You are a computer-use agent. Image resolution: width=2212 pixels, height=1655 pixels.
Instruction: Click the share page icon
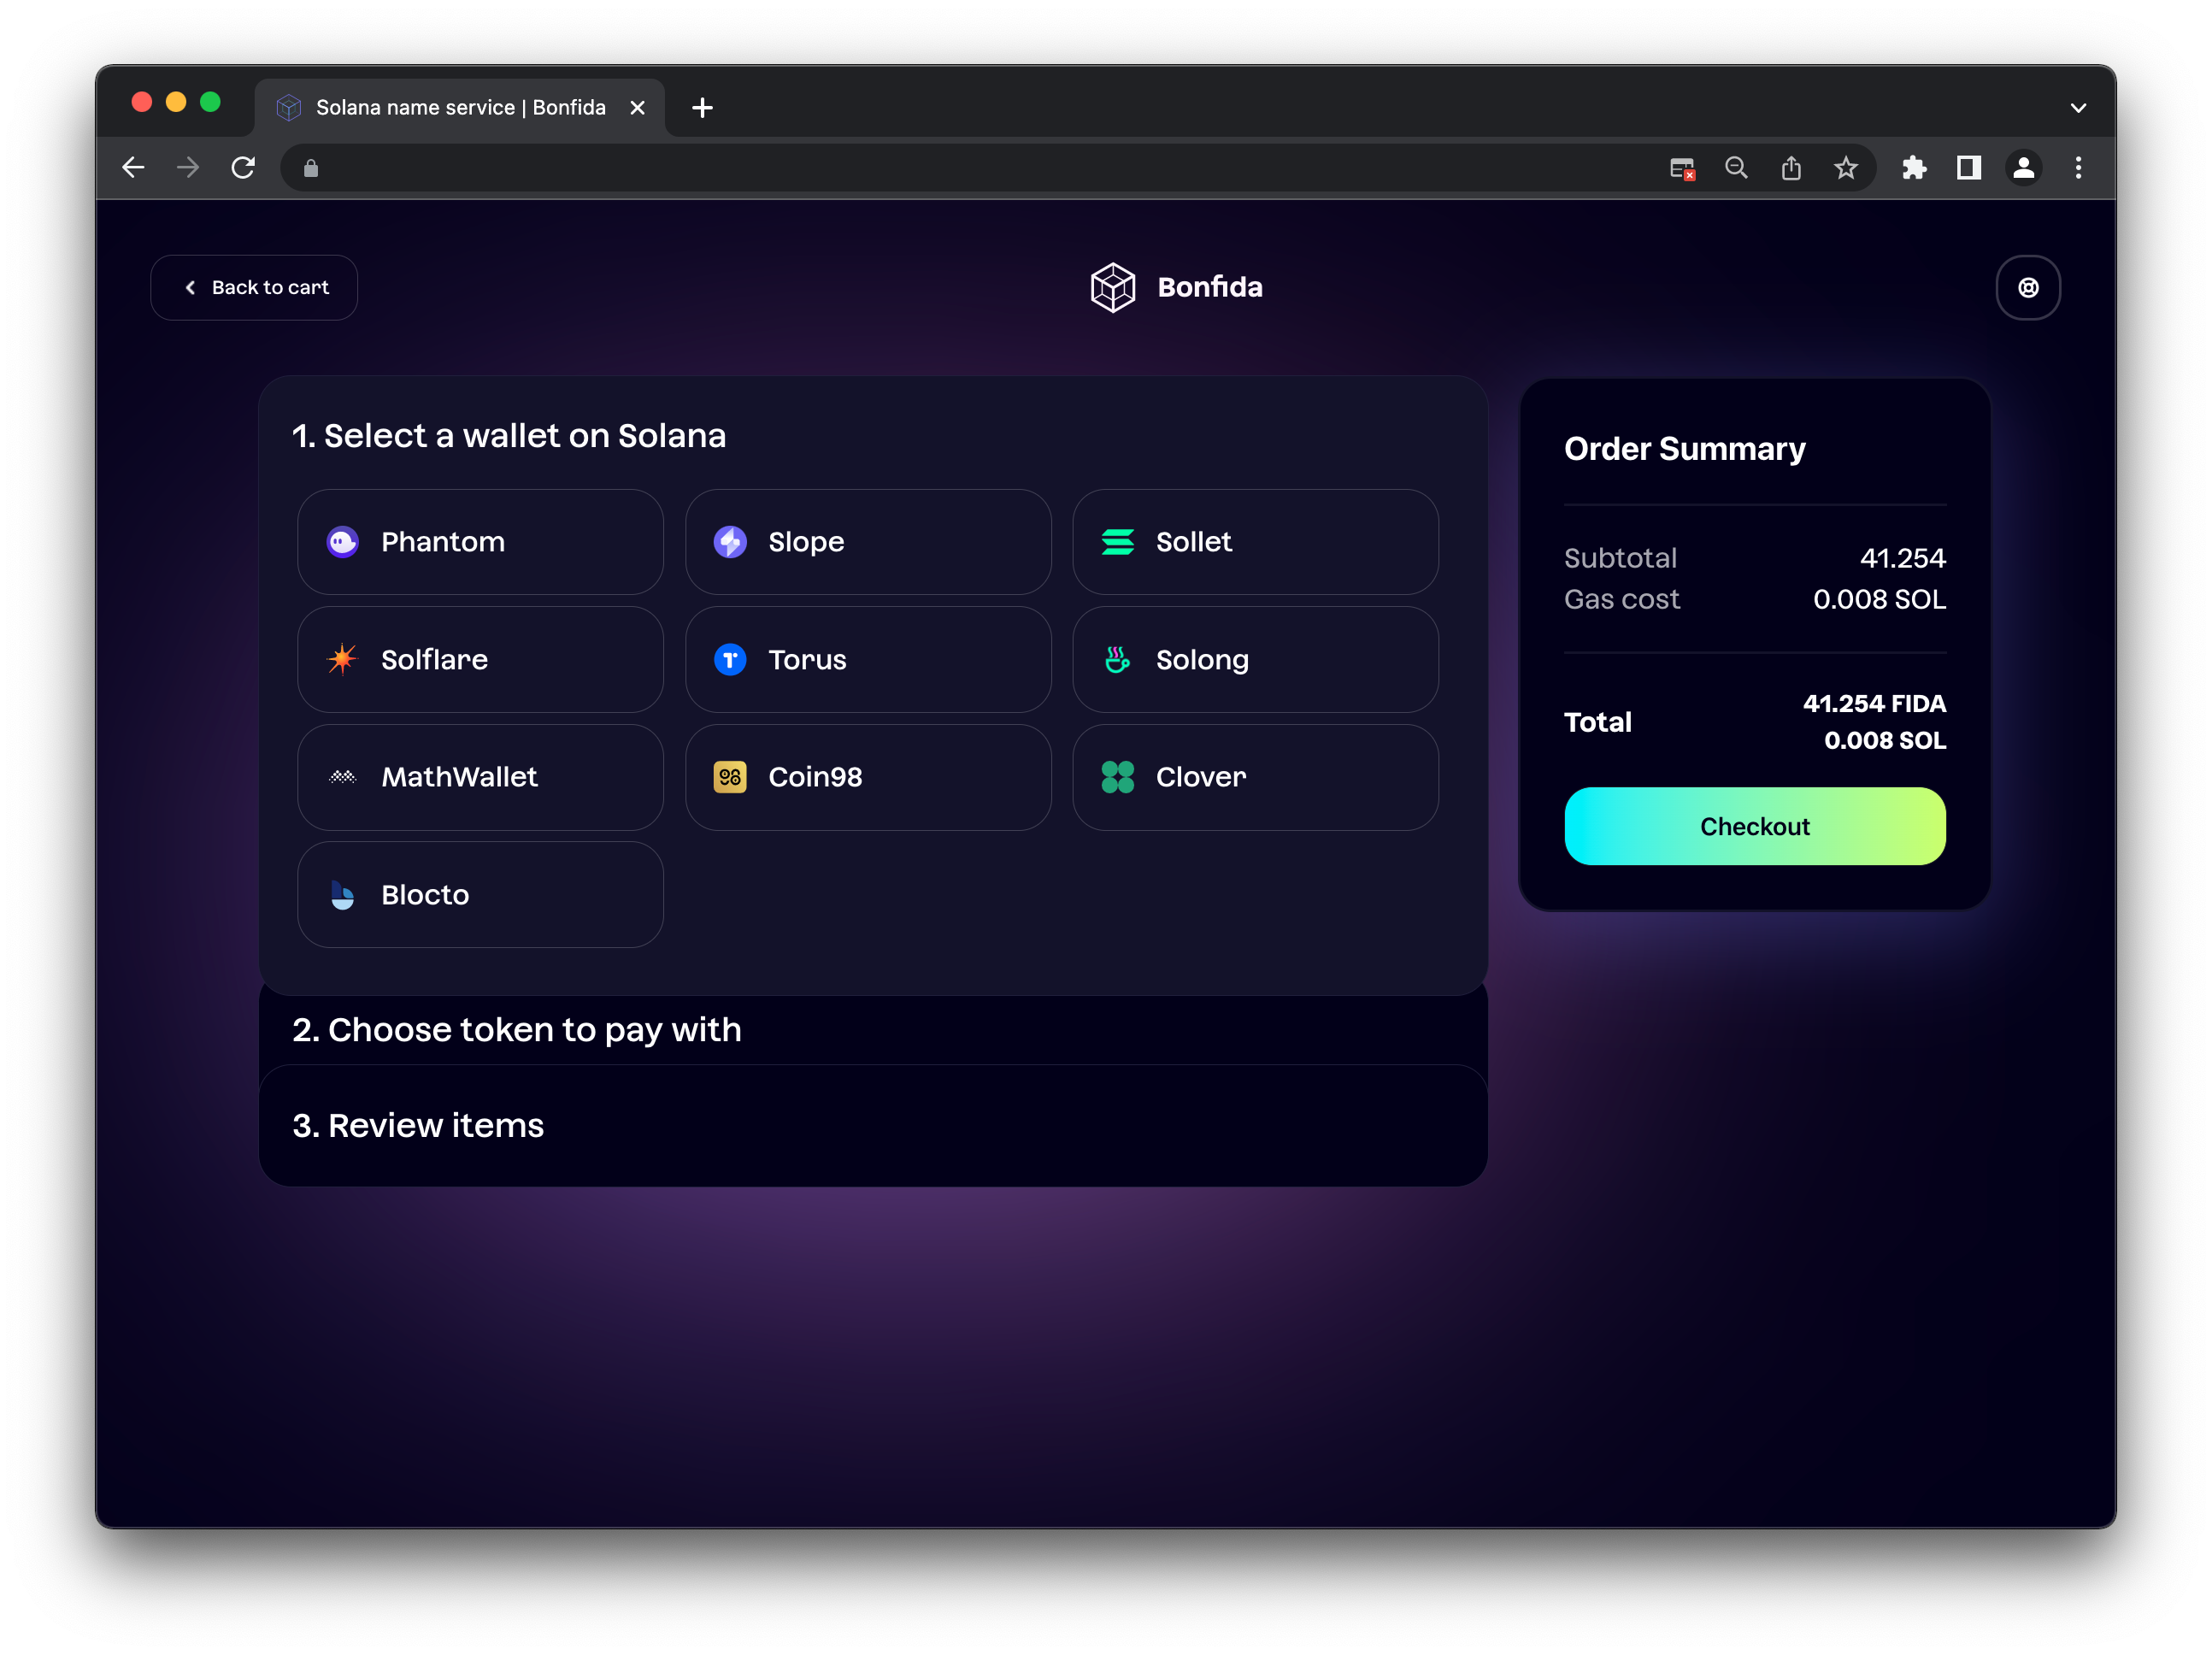tap(1791, 168)
